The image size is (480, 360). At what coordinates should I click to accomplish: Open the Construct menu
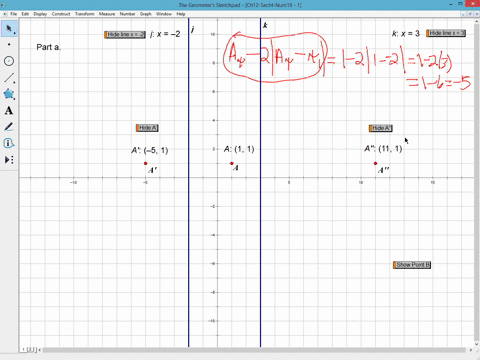pyautogui.click(x=61, y=14)
